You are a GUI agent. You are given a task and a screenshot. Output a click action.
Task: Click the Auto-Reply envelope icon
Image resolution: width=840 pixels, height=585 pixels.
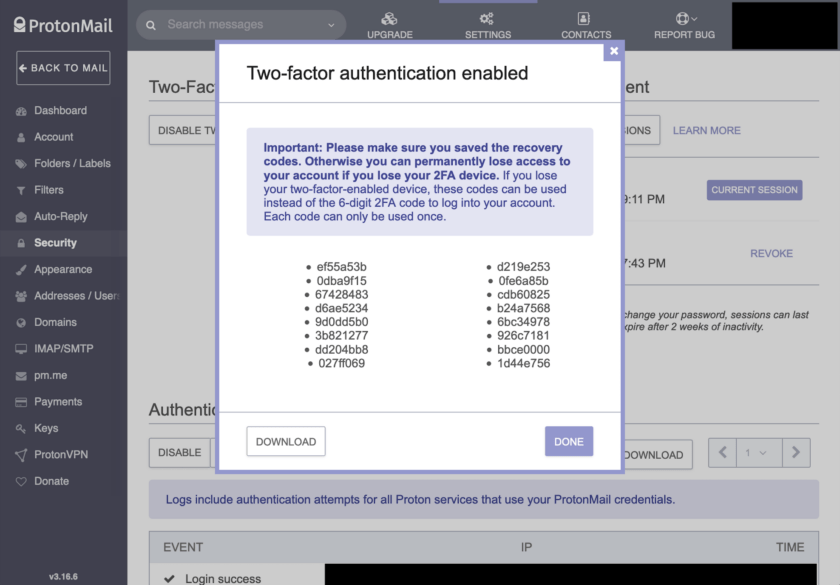21,217
